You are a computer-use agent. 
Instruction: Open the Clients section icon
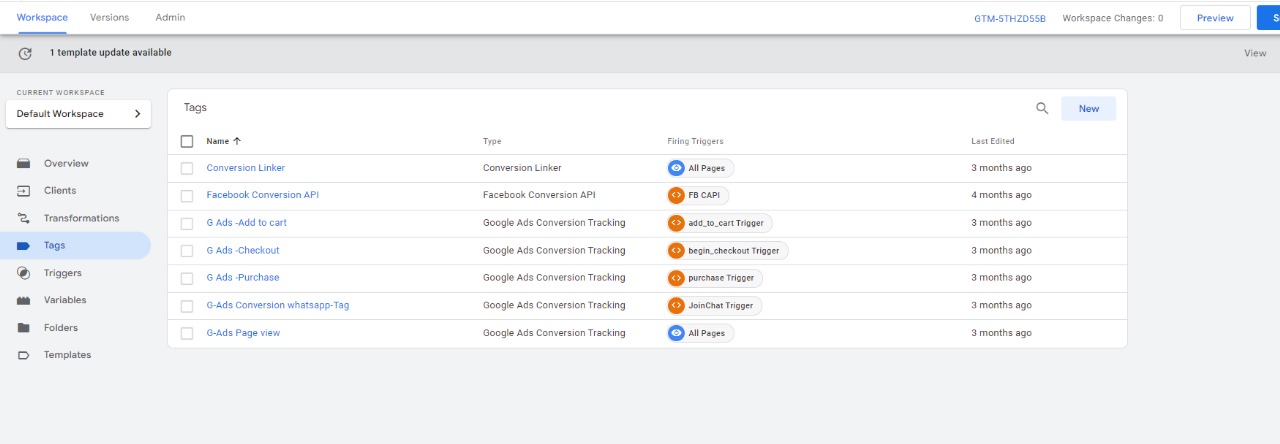click(24, 191)
